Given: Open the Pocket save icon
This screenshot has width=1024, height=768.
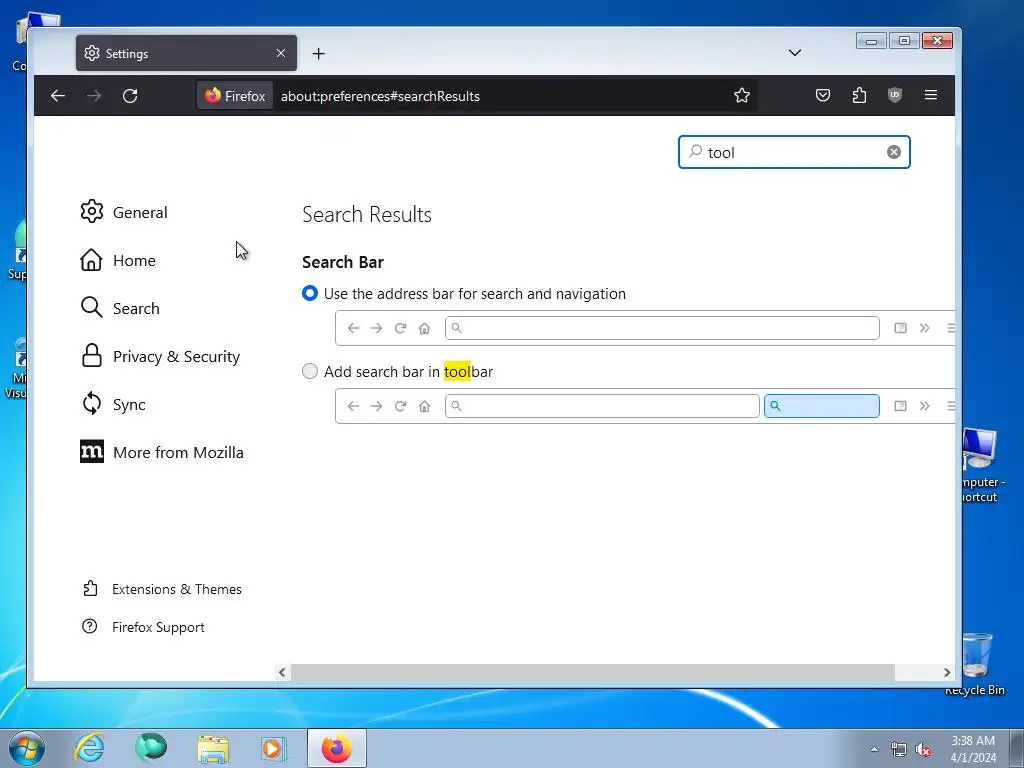Looking at the screenshot, I should (823, 95).
